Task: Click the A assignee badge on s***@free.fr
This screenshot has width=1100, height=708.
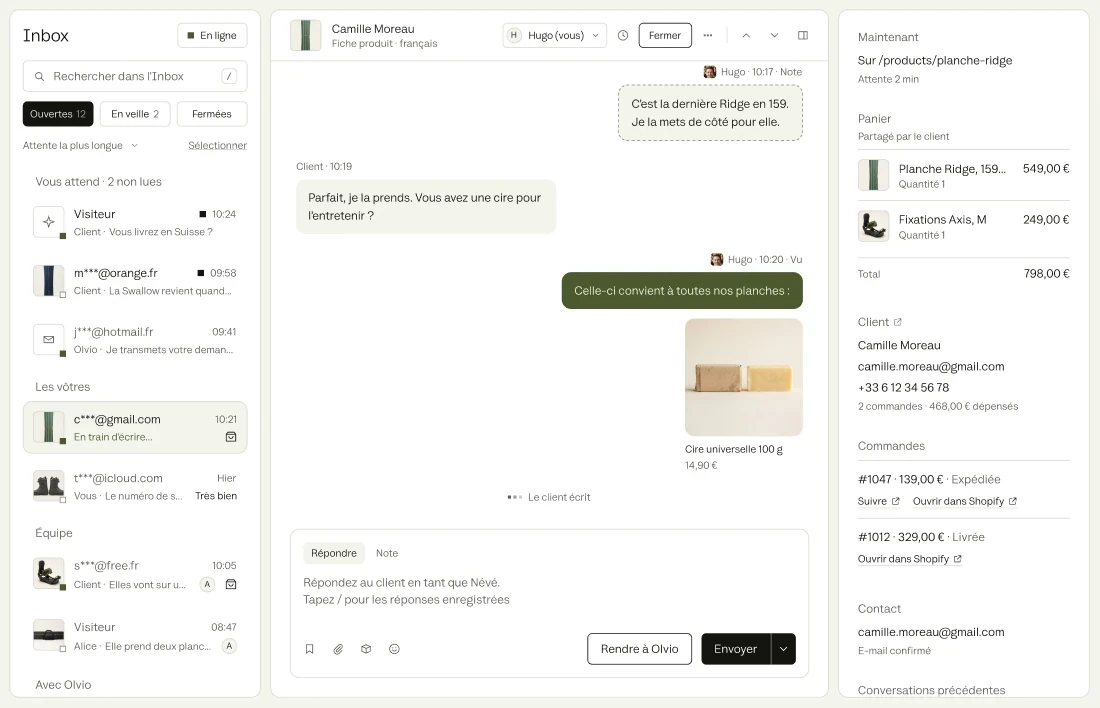Action: [207, 585]
